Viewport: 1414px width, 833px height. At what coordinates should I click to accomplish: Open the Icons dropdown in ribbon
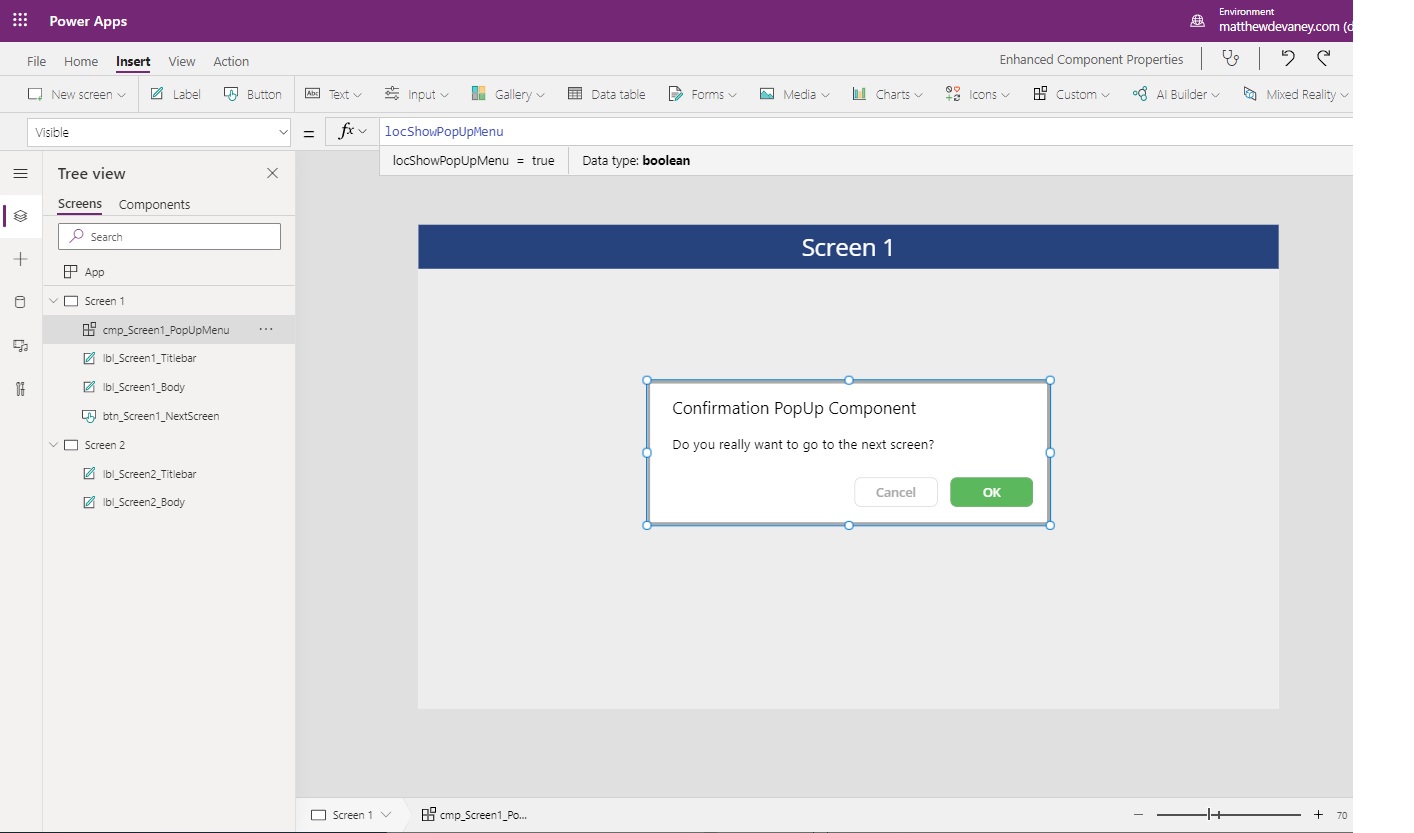tap(977, 94)
